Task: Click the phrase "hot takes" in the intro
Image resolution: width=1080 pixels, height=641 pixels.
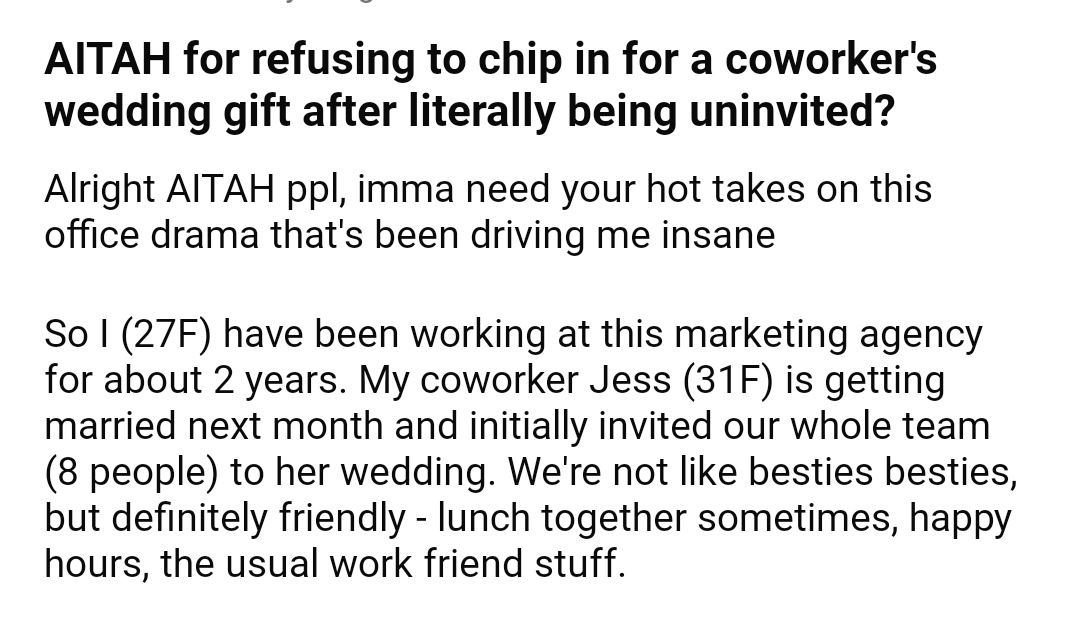Action: (x=725, y=189)
